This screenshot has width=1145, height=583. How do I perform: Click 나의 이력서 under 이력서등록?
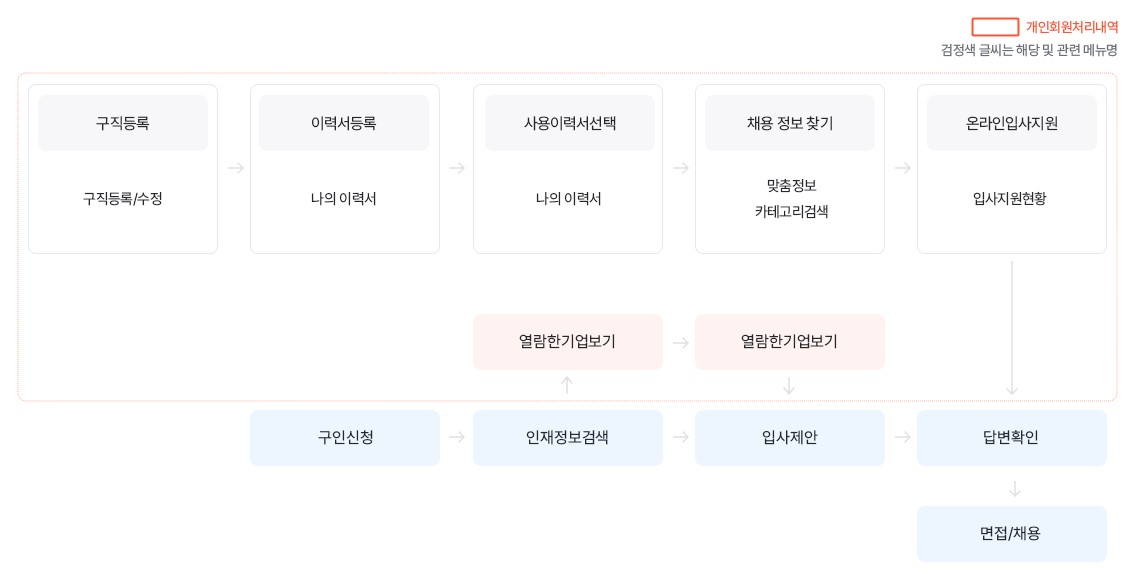(344, 198)
